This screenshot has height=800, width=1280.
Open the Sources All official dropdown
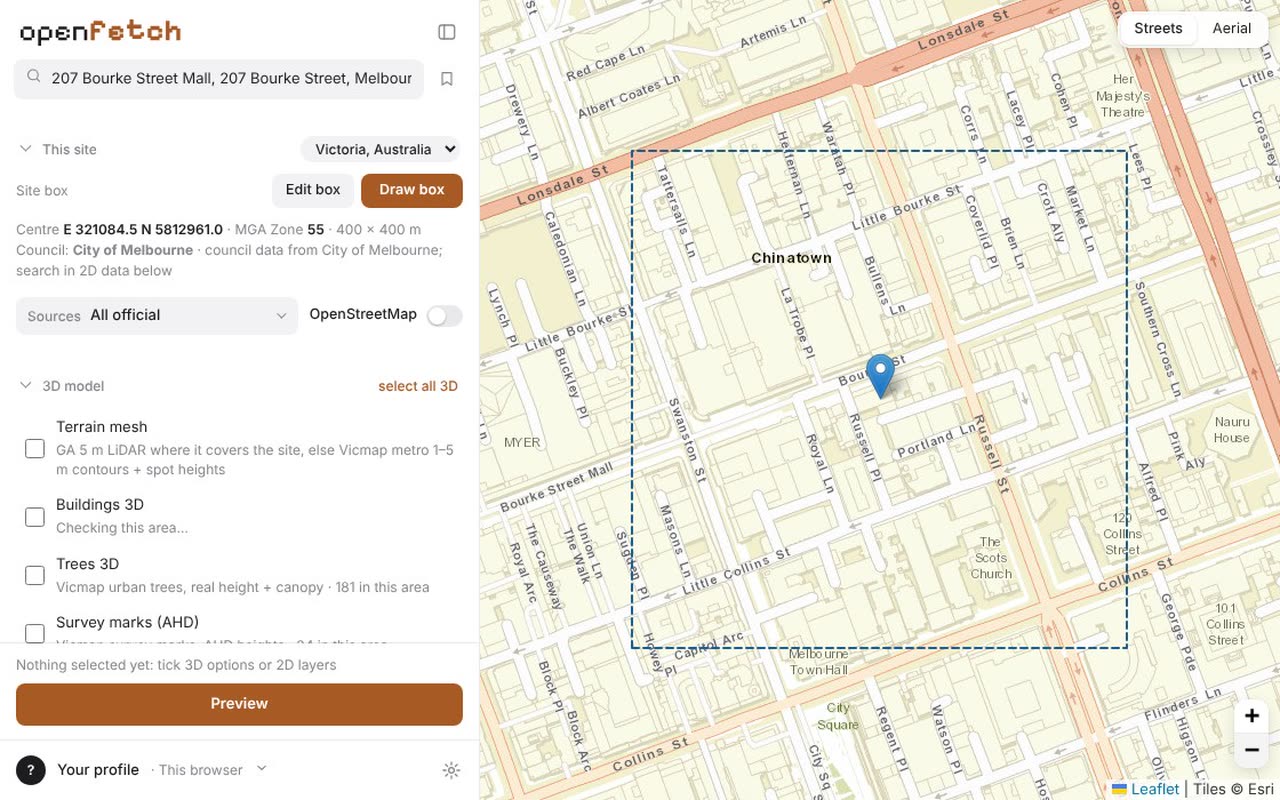[157, 315]
